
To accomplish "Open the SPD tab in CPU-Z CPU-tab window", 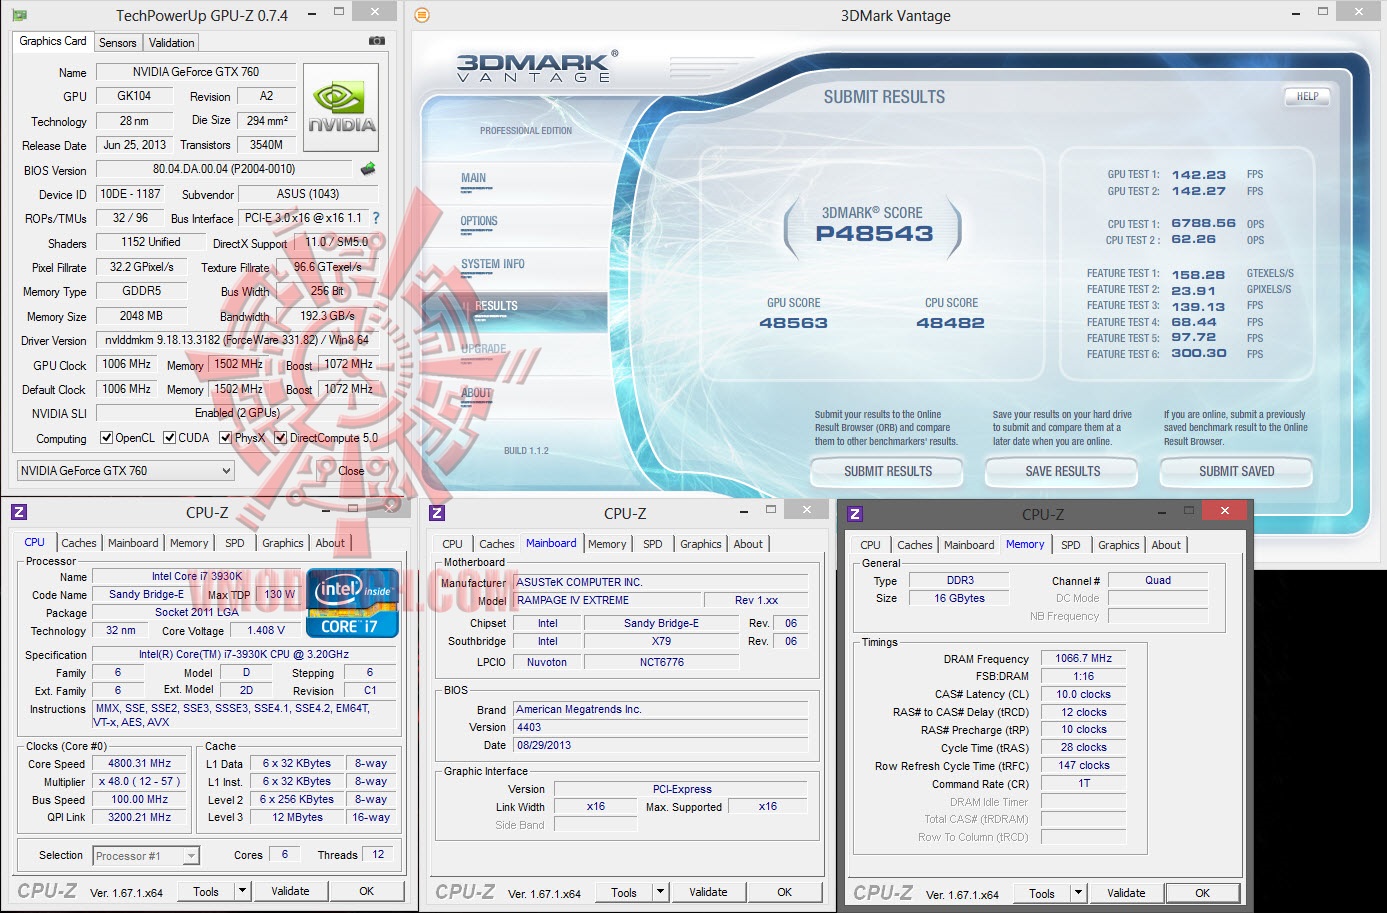I will (x=235, y=543).
